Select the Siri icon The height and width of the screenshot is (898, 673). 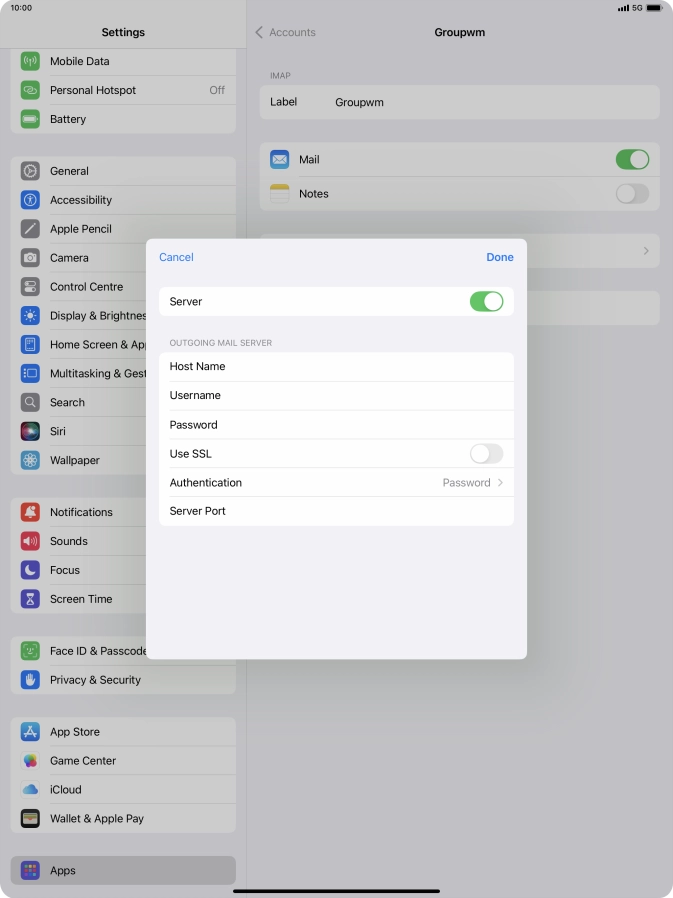coord(30,432)
